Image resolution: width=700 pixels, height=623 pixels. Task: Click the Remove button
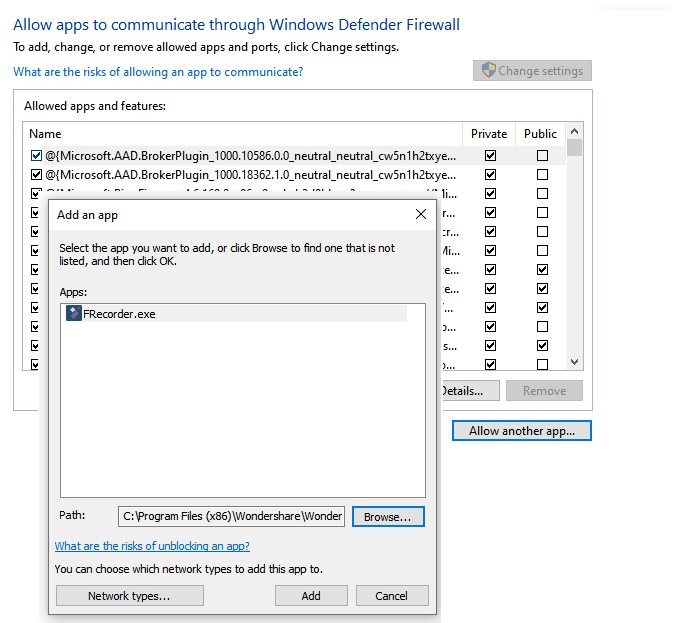pyautogui.click(x=544, y=390)
